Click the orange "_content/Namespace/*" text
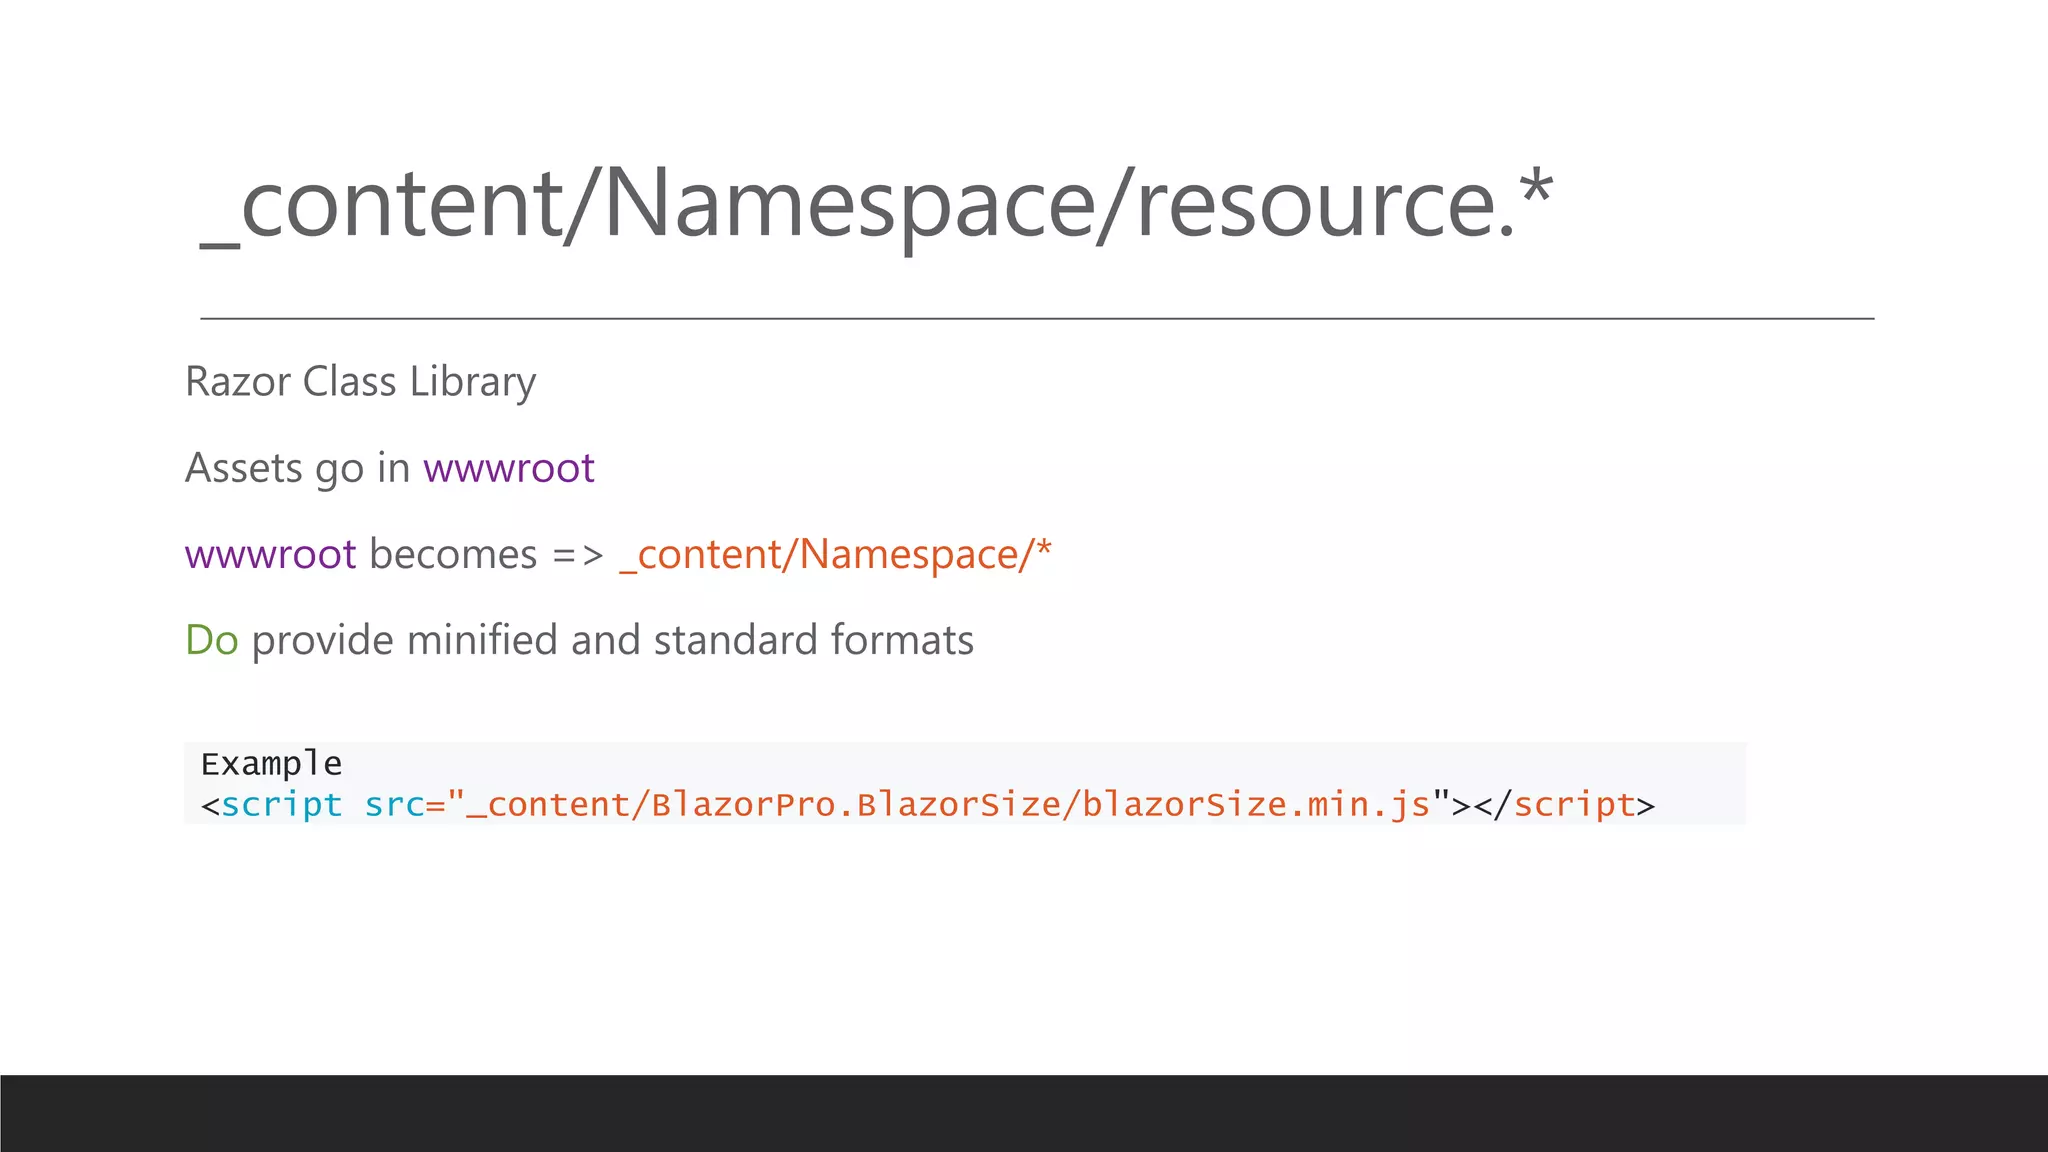 tap(835, 554)
